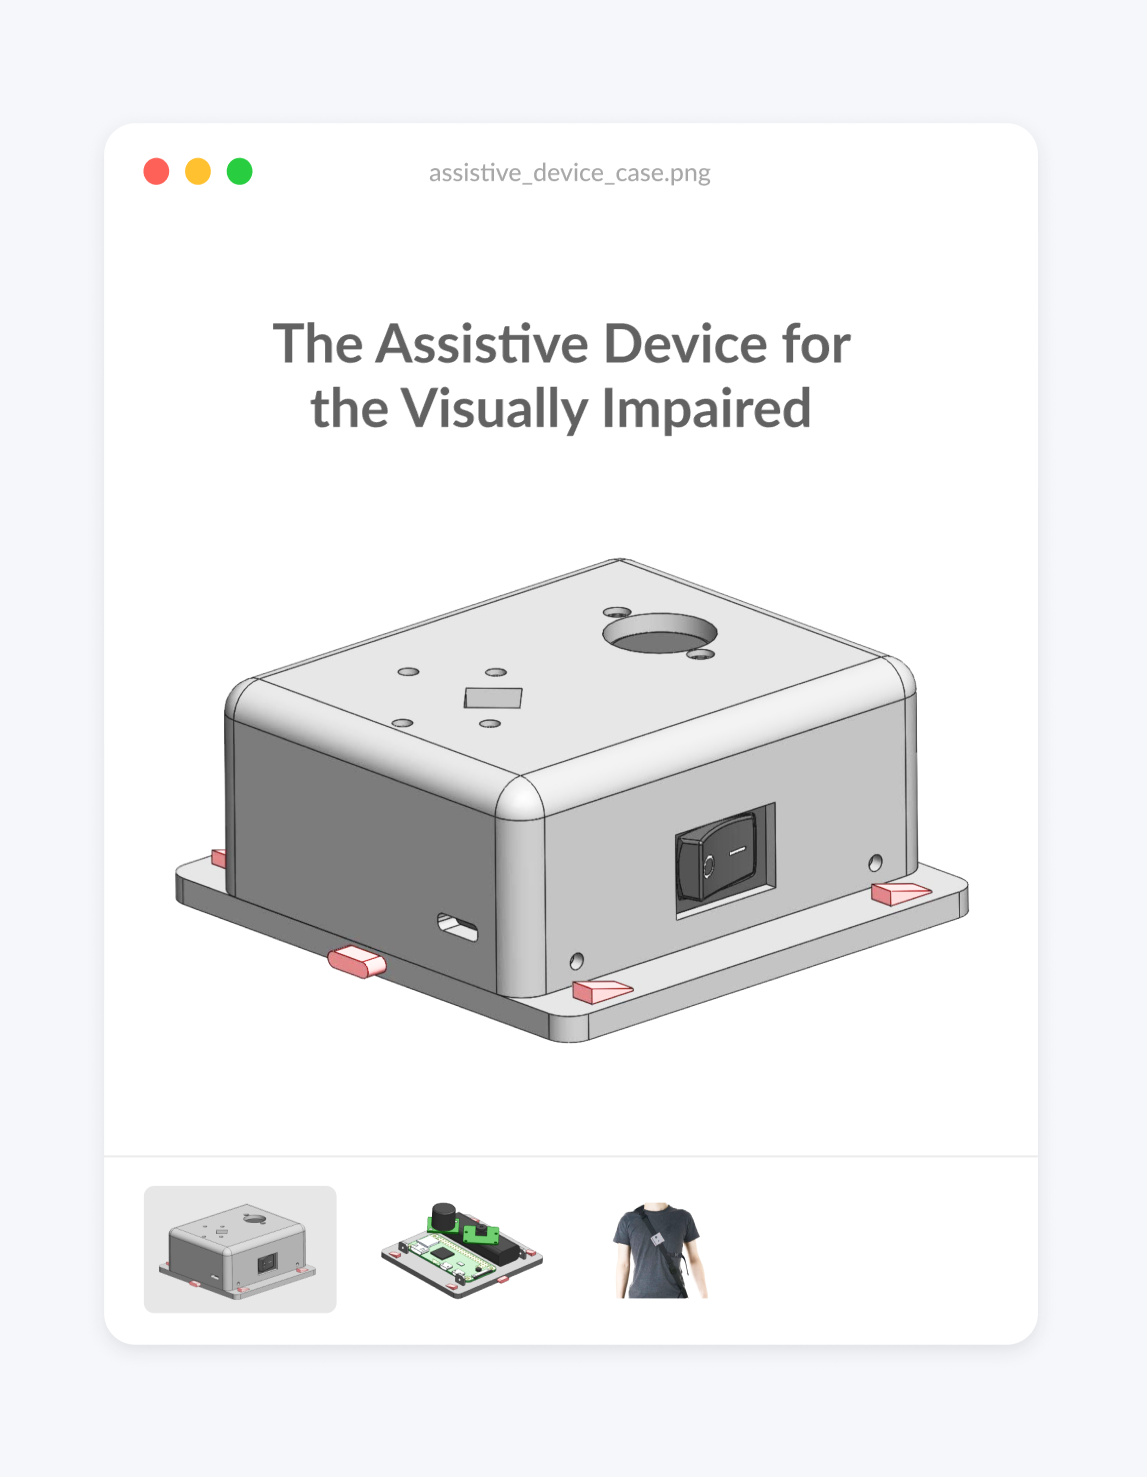Select the assistive_device_case.png filename title
Image resolution: width=1147 pixels, height=1477 pixels.
[570, 173]
